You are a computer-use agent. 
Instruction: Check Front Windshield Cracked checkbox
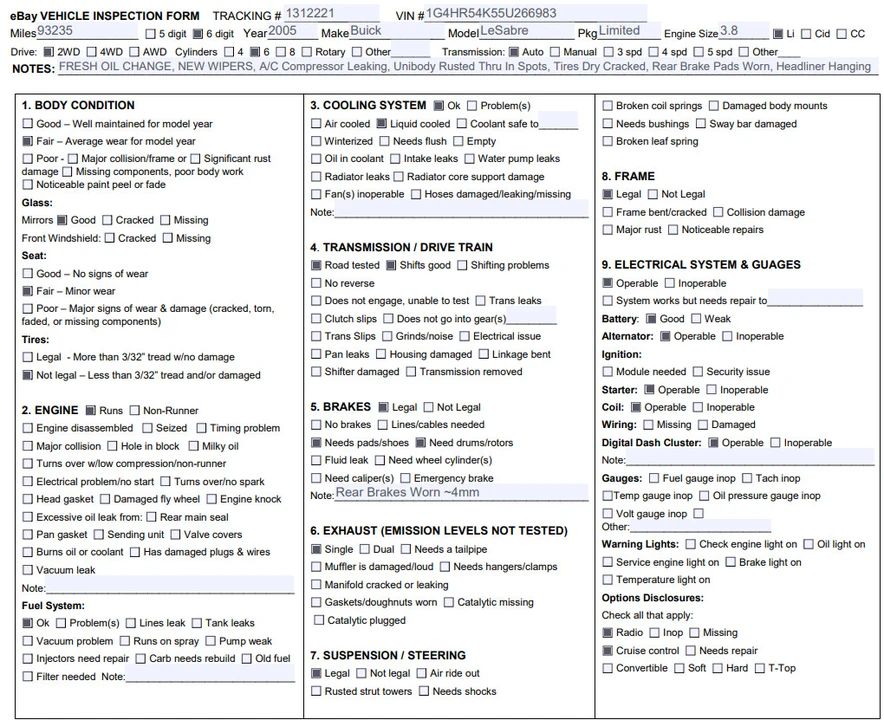[x=109, y=238]
